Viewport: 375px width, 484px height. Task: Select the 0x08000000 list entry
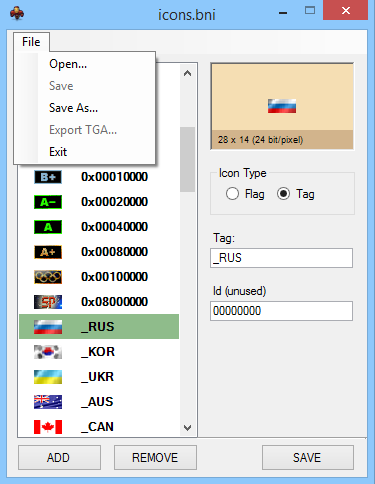[99, 302]
